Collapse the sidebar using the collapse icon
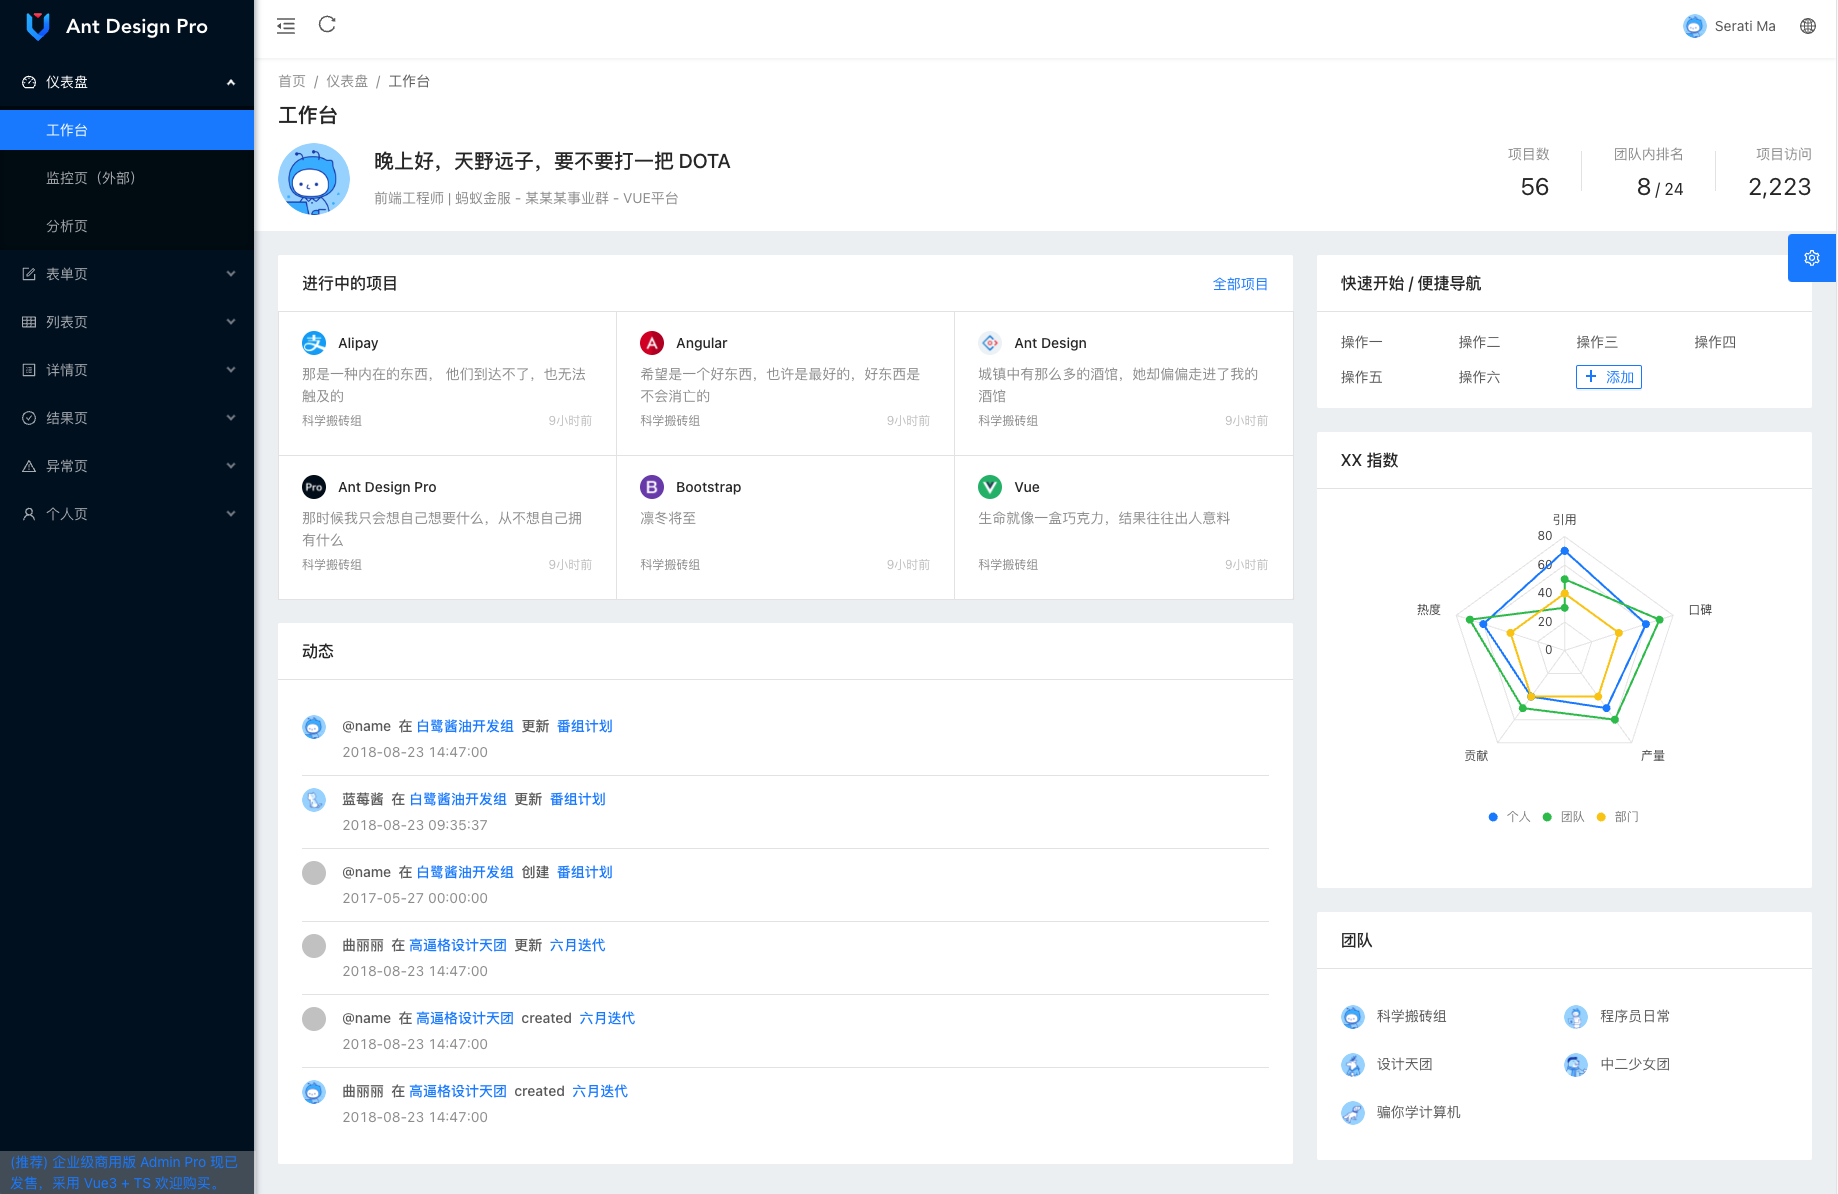 [x=285, y=25]
